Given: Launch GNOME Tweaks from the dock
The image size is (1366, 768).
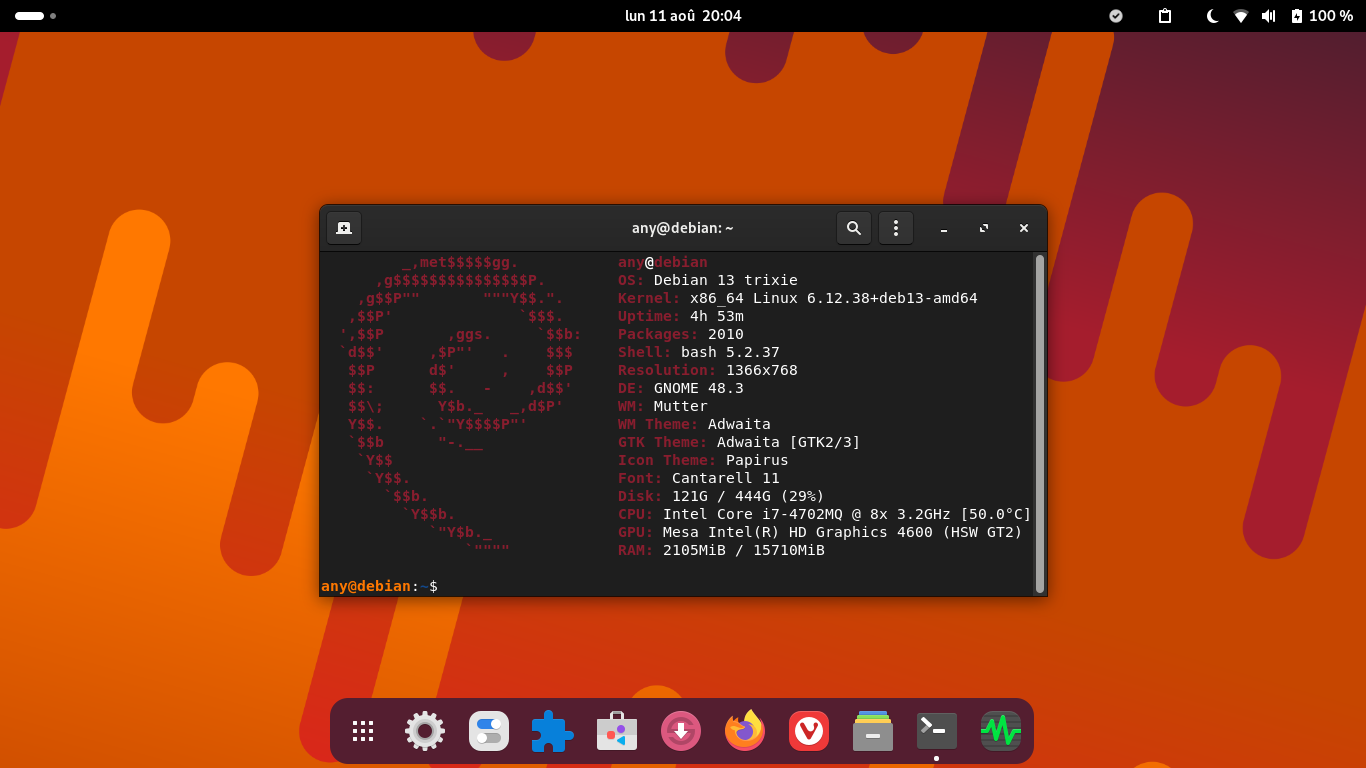Looking at the screenshot, I should pos(489,731).
